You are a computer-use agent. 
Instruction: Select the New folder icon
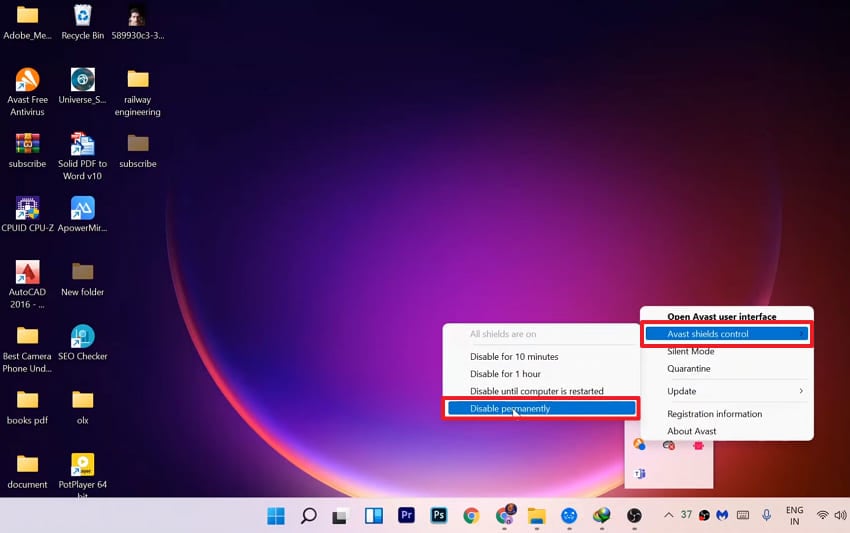pyautogui.click(x=82, y=278)
